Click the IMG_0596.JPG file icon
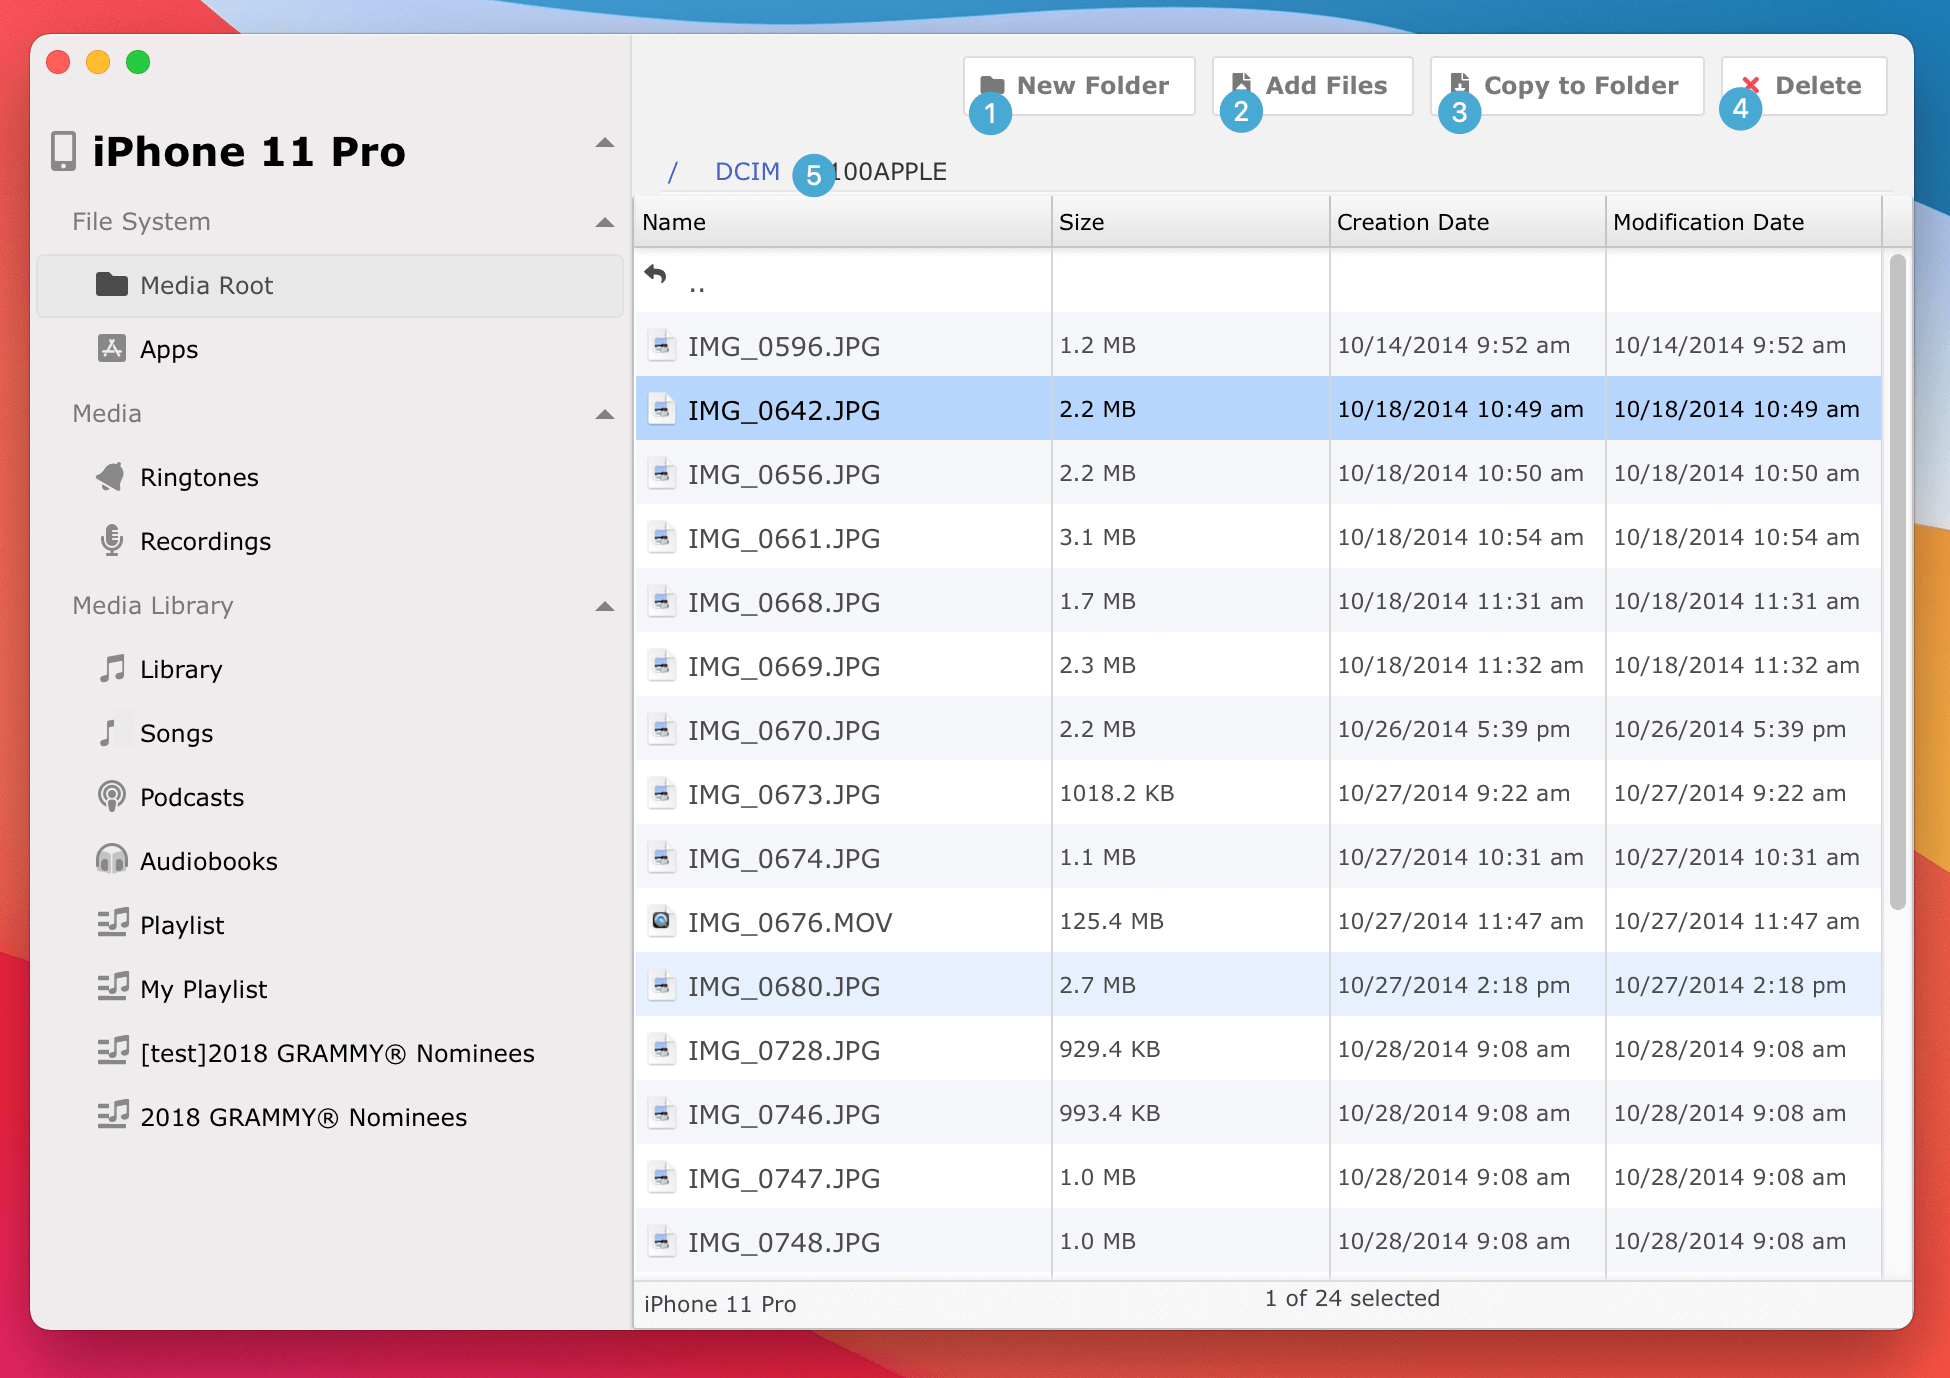The height and width of the screenshot is (1378, 1950). pos(661,345)
